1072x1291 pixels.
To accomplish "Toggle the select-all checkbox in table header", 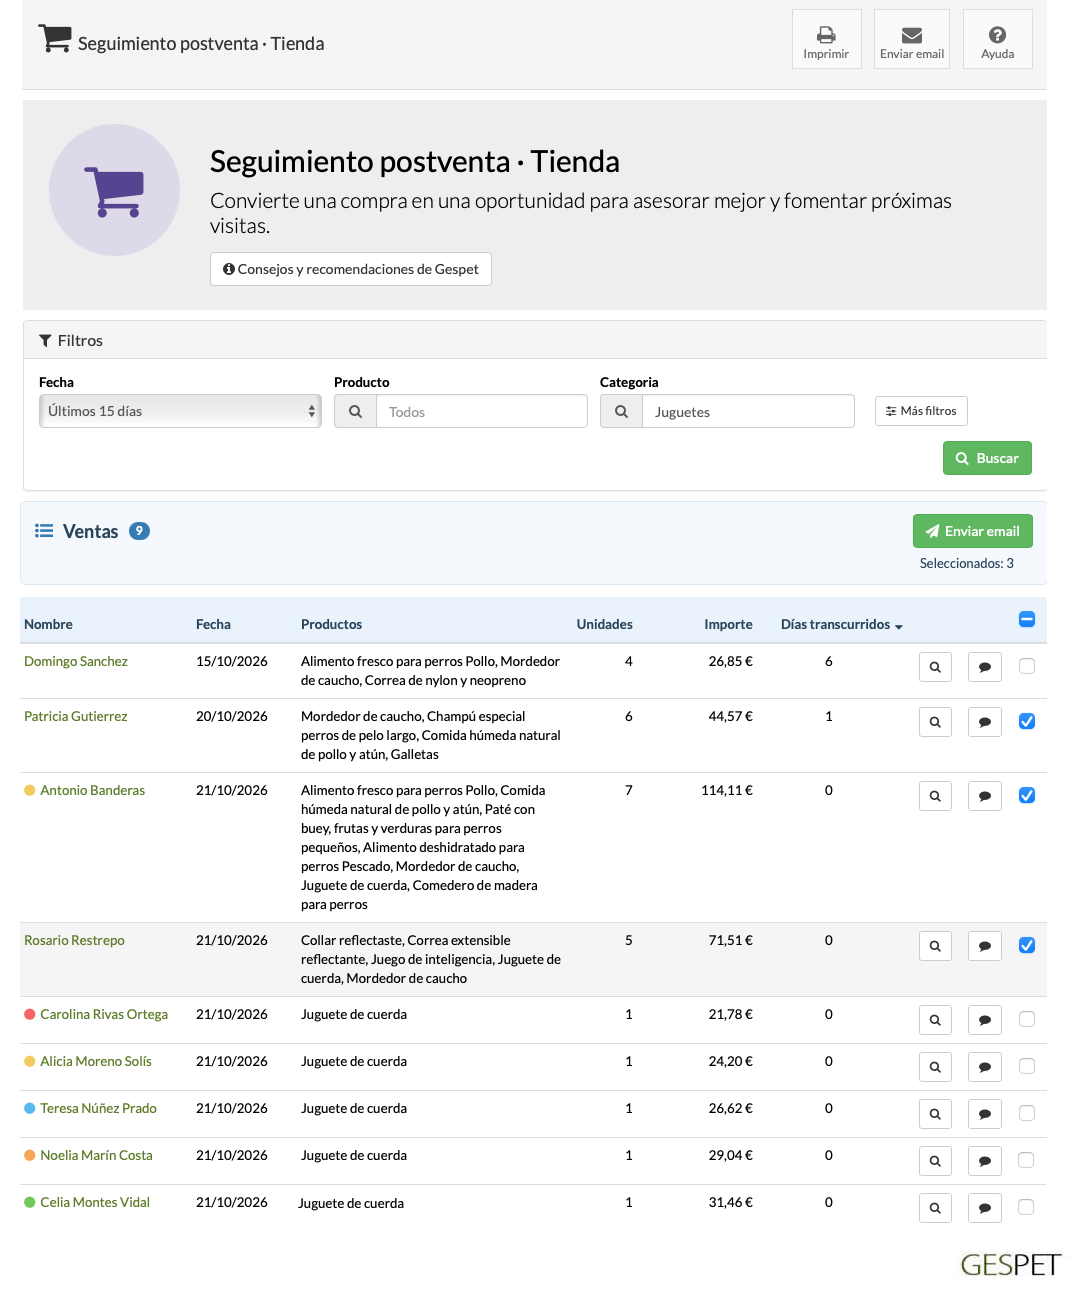I will point(1027,619).
